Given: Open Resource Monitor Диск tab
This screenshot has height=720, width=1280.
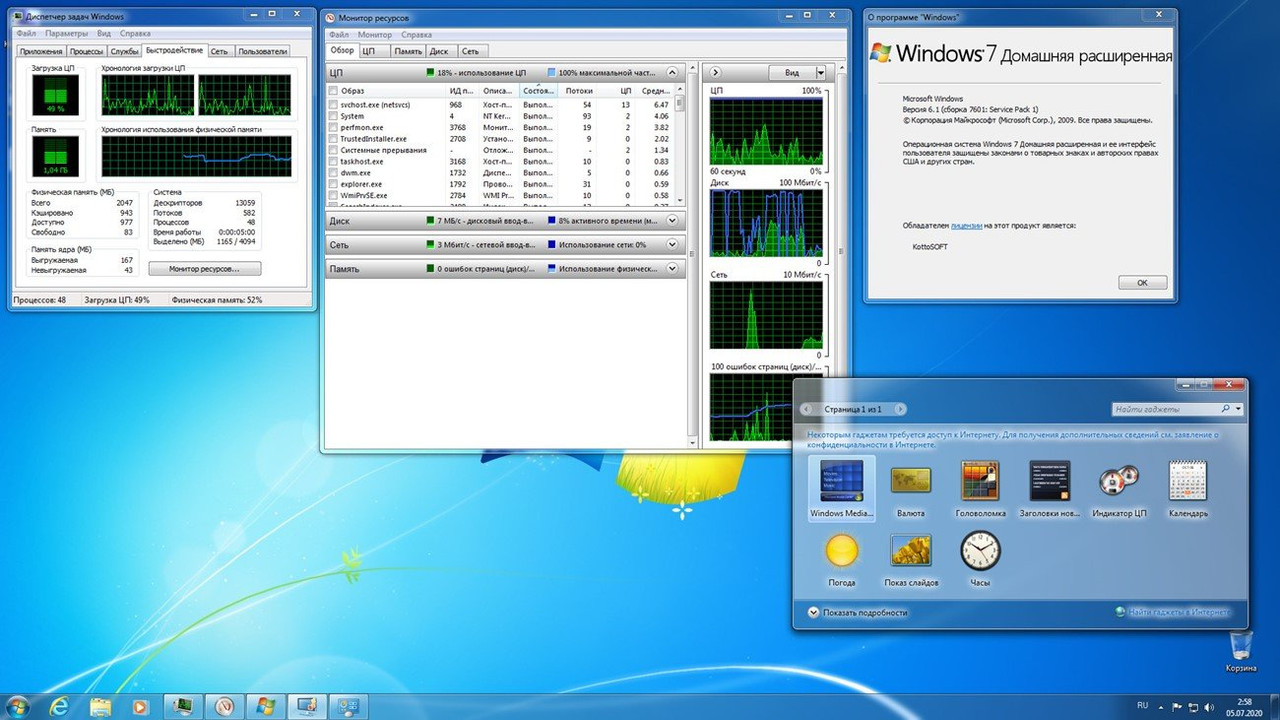Looking at the screenshot, I should click(x=439, y=51).
